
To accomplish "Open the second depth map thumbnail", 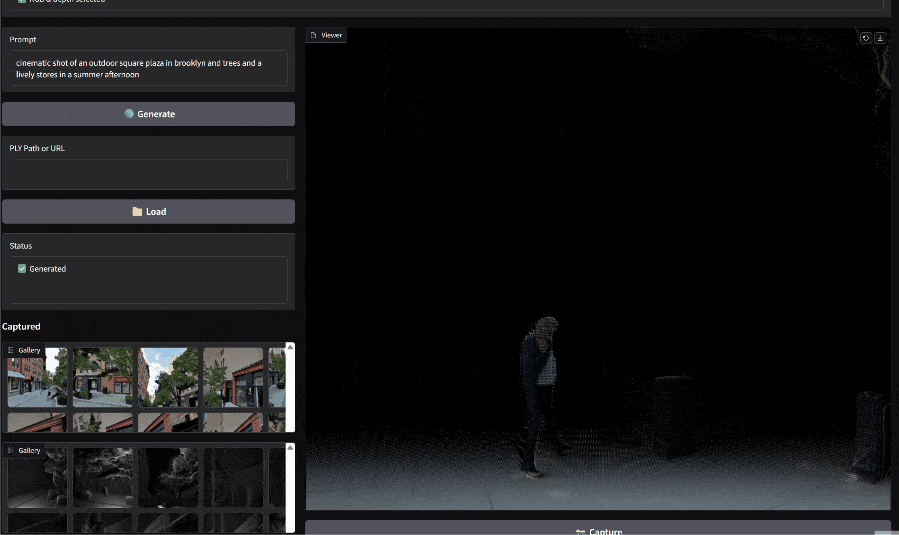I will 103,478.
